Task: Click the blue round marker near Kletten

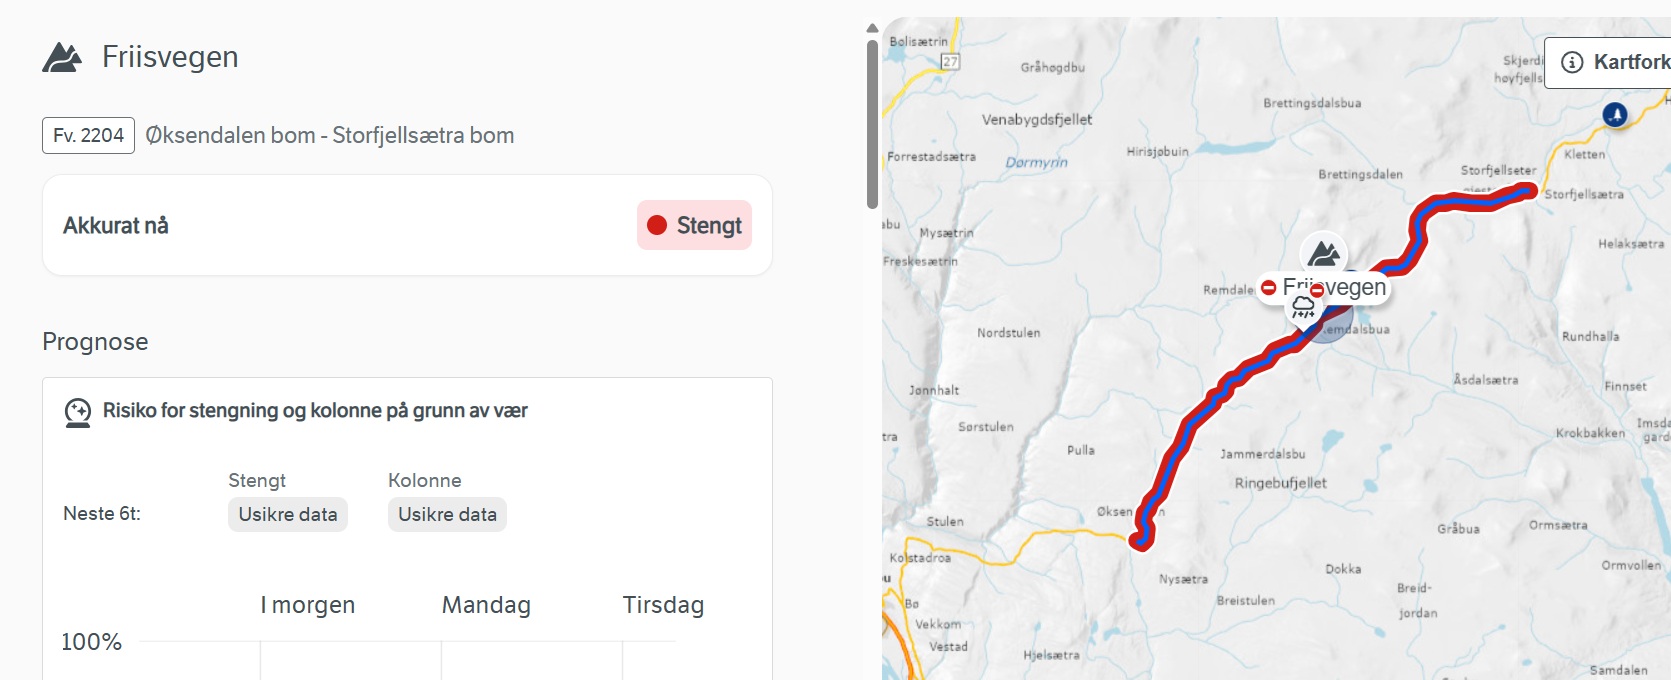Action: [1614, 115]
